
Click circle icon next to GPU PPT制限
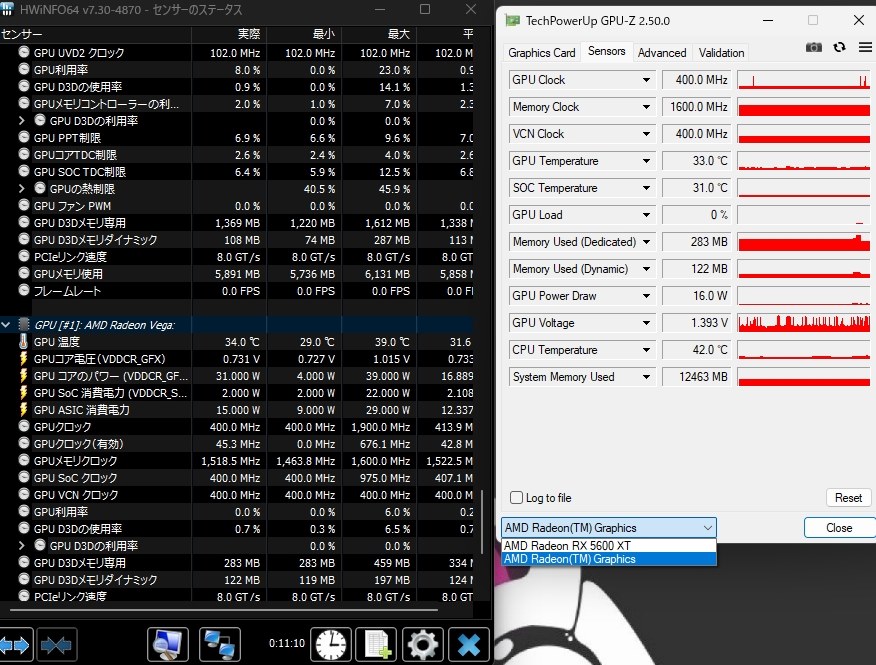pos(23,137)
